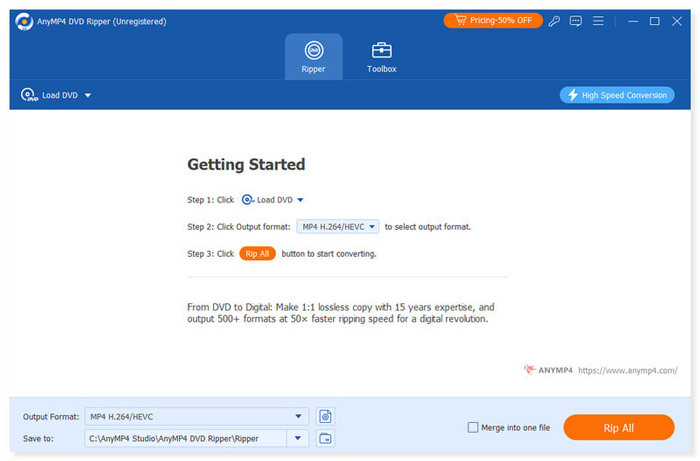Viewport: 700px width, 461px height.
Task: Open the Pricing-50% OFF offer
Action: (x=493, y=21)
